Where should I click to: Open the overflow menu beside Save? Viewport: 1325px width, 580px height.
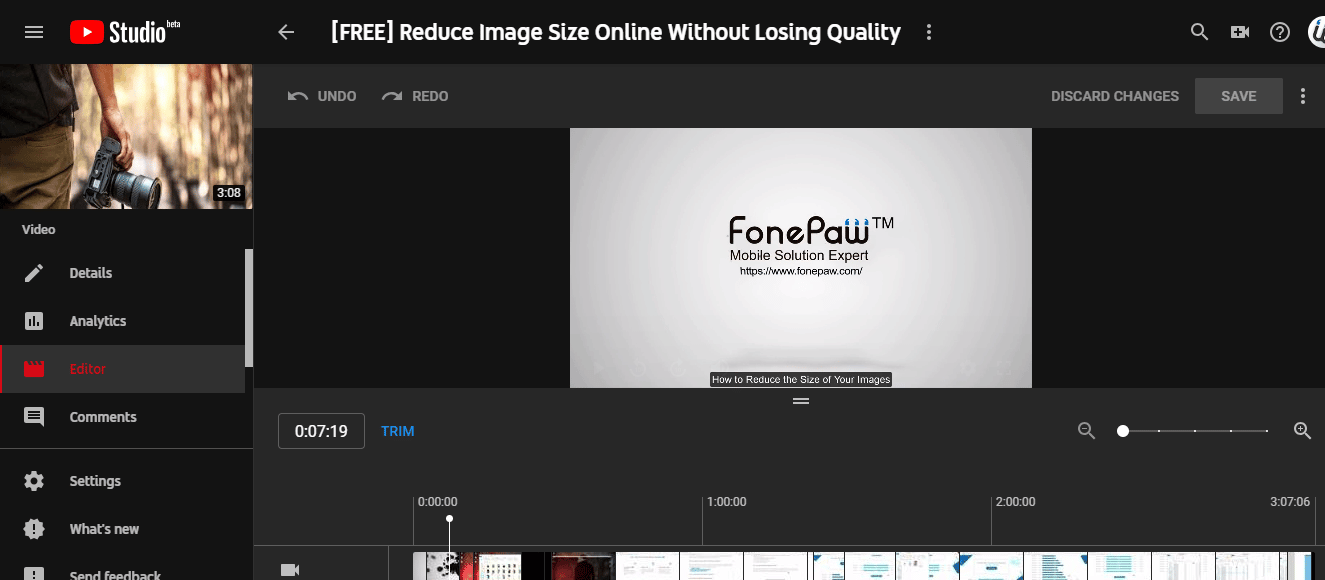(1303, 95)
